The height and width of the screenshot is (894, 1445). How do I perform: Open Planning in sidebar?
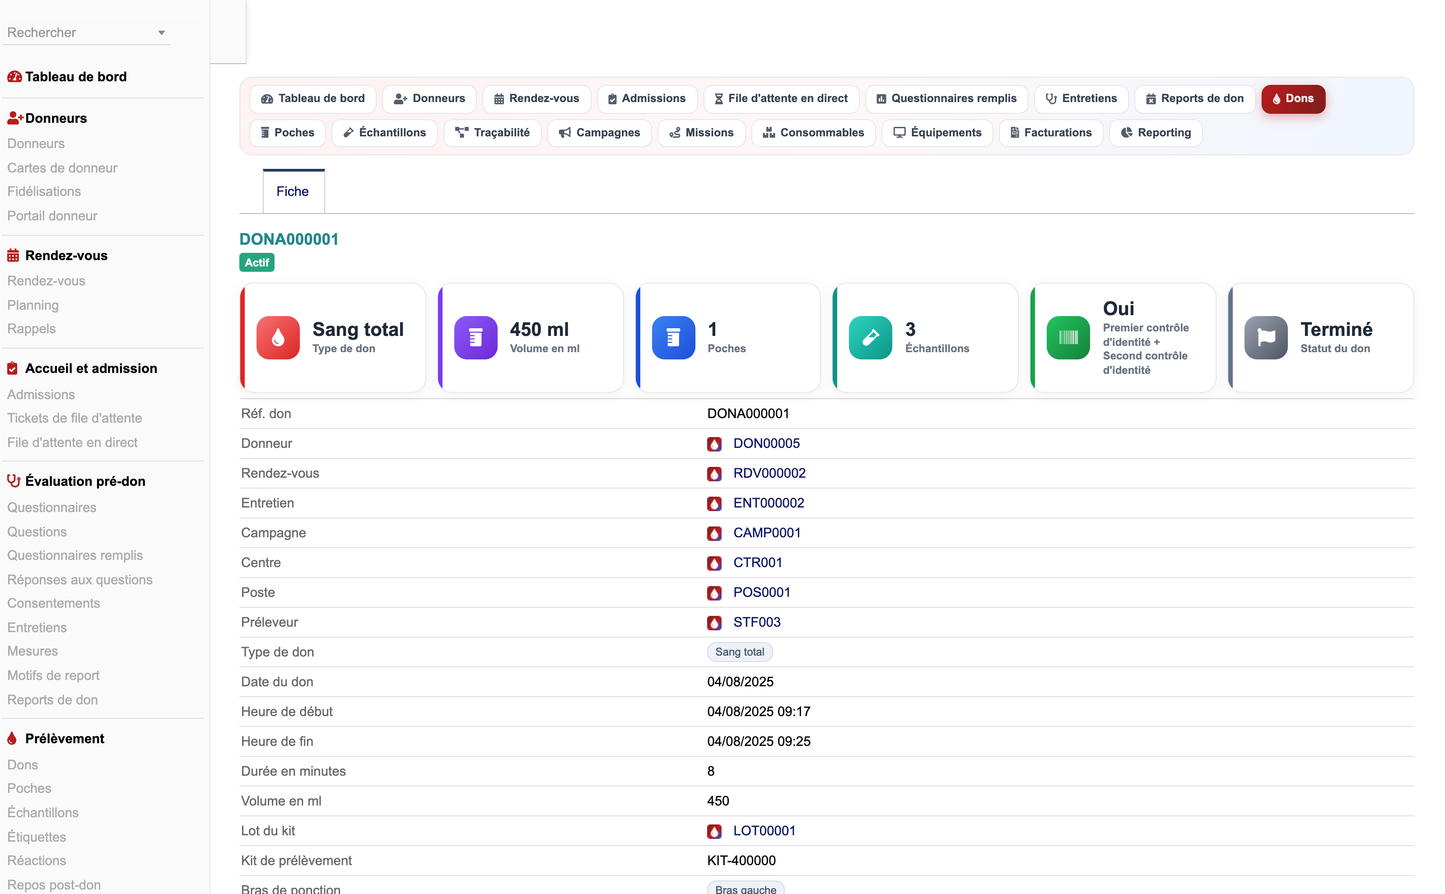33,306
